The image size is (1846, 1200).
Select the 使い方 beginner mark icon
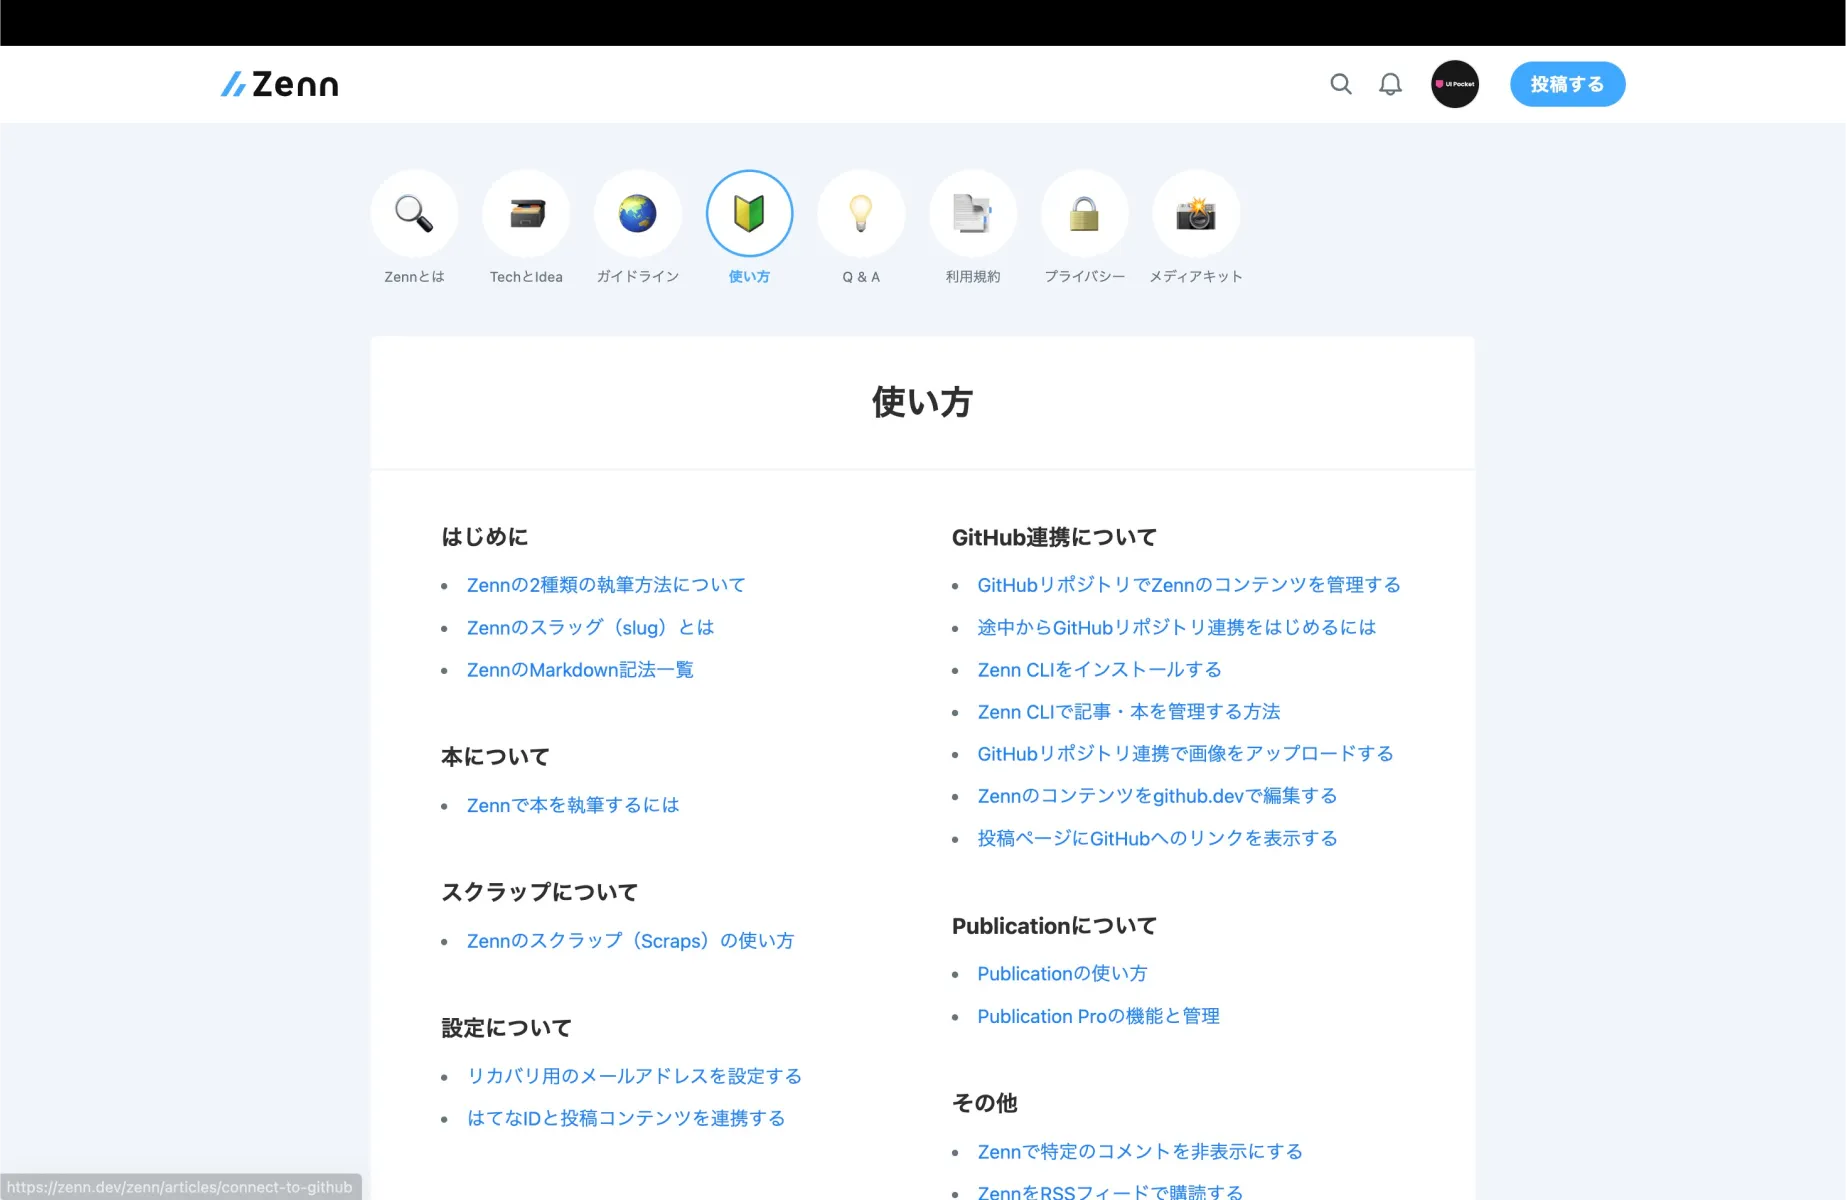coord(749,213)
